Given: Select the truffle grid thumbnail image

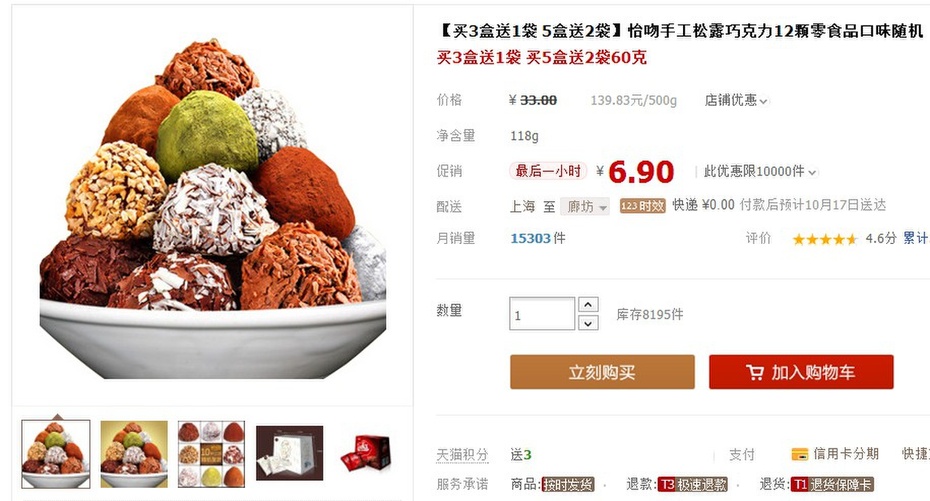Looking at the screenshot, I should click(212, 454).
